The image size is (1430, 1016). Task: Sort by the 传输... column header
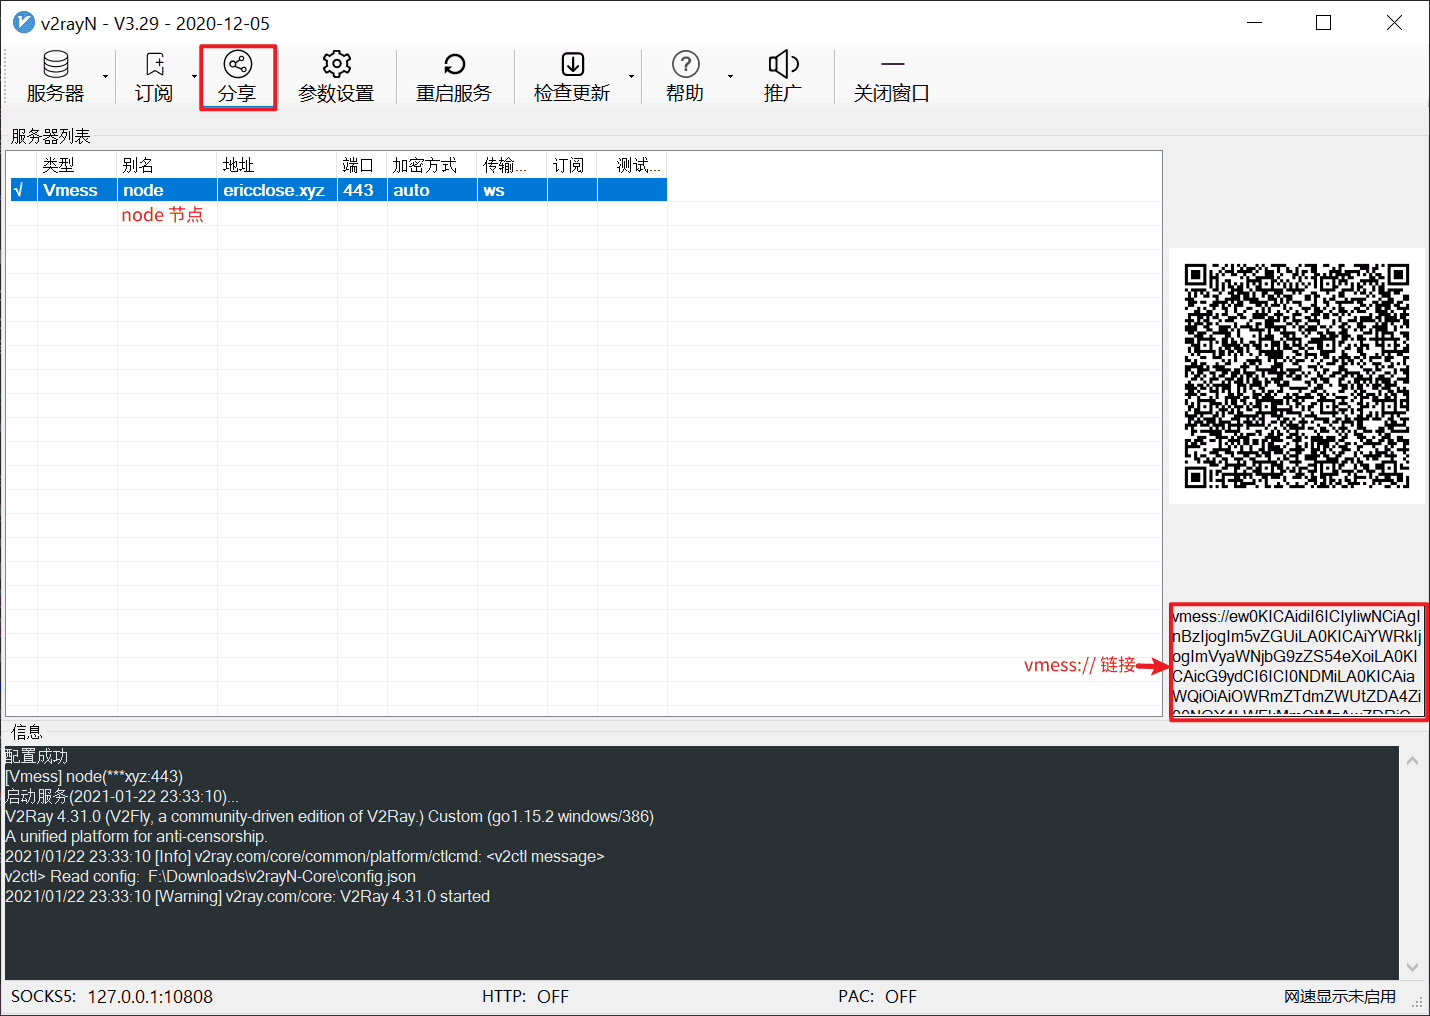[x=512, y=165]
